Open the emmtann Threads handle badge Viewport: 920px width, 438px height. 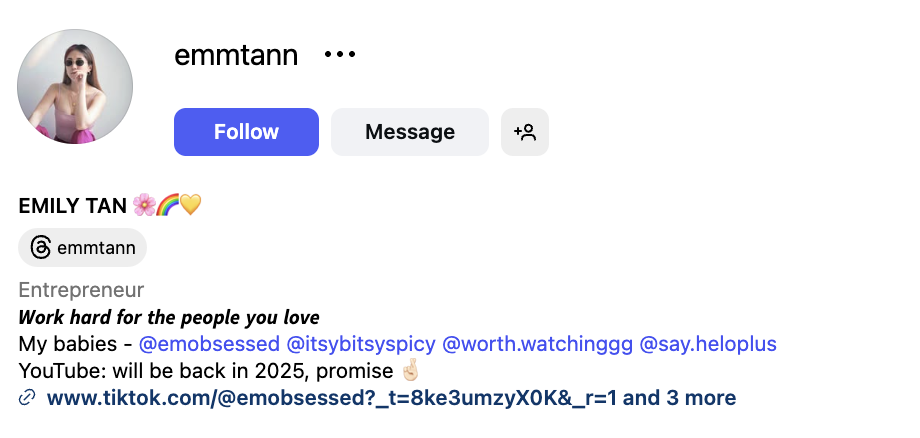(83, 248)
